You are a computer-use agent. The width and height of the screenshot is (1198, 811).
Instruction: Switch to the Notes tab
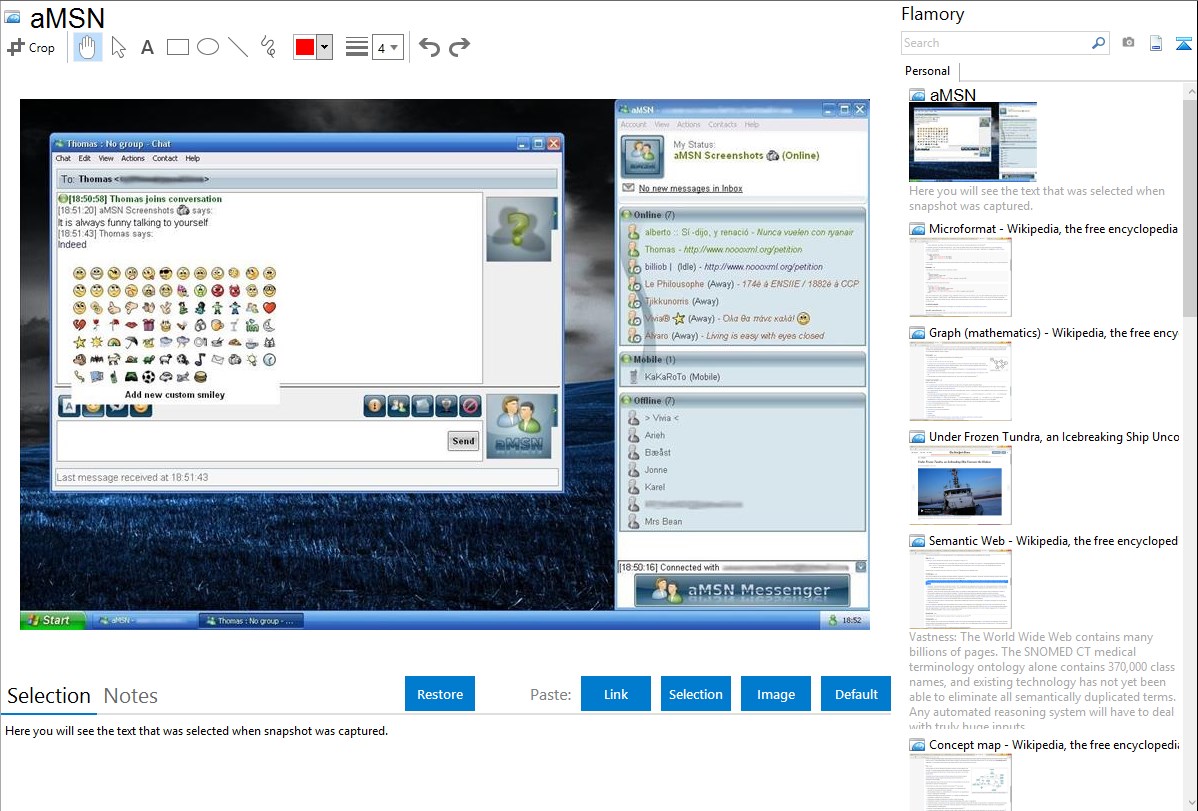click(131, 696)
